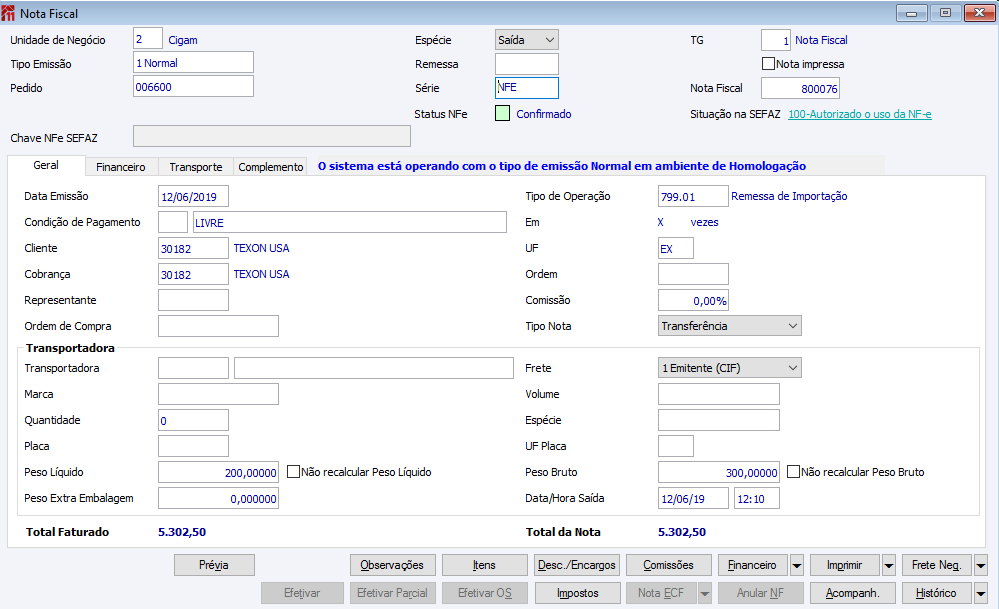
Task: Switch to the Transporte tab
Action: point(196,167)
